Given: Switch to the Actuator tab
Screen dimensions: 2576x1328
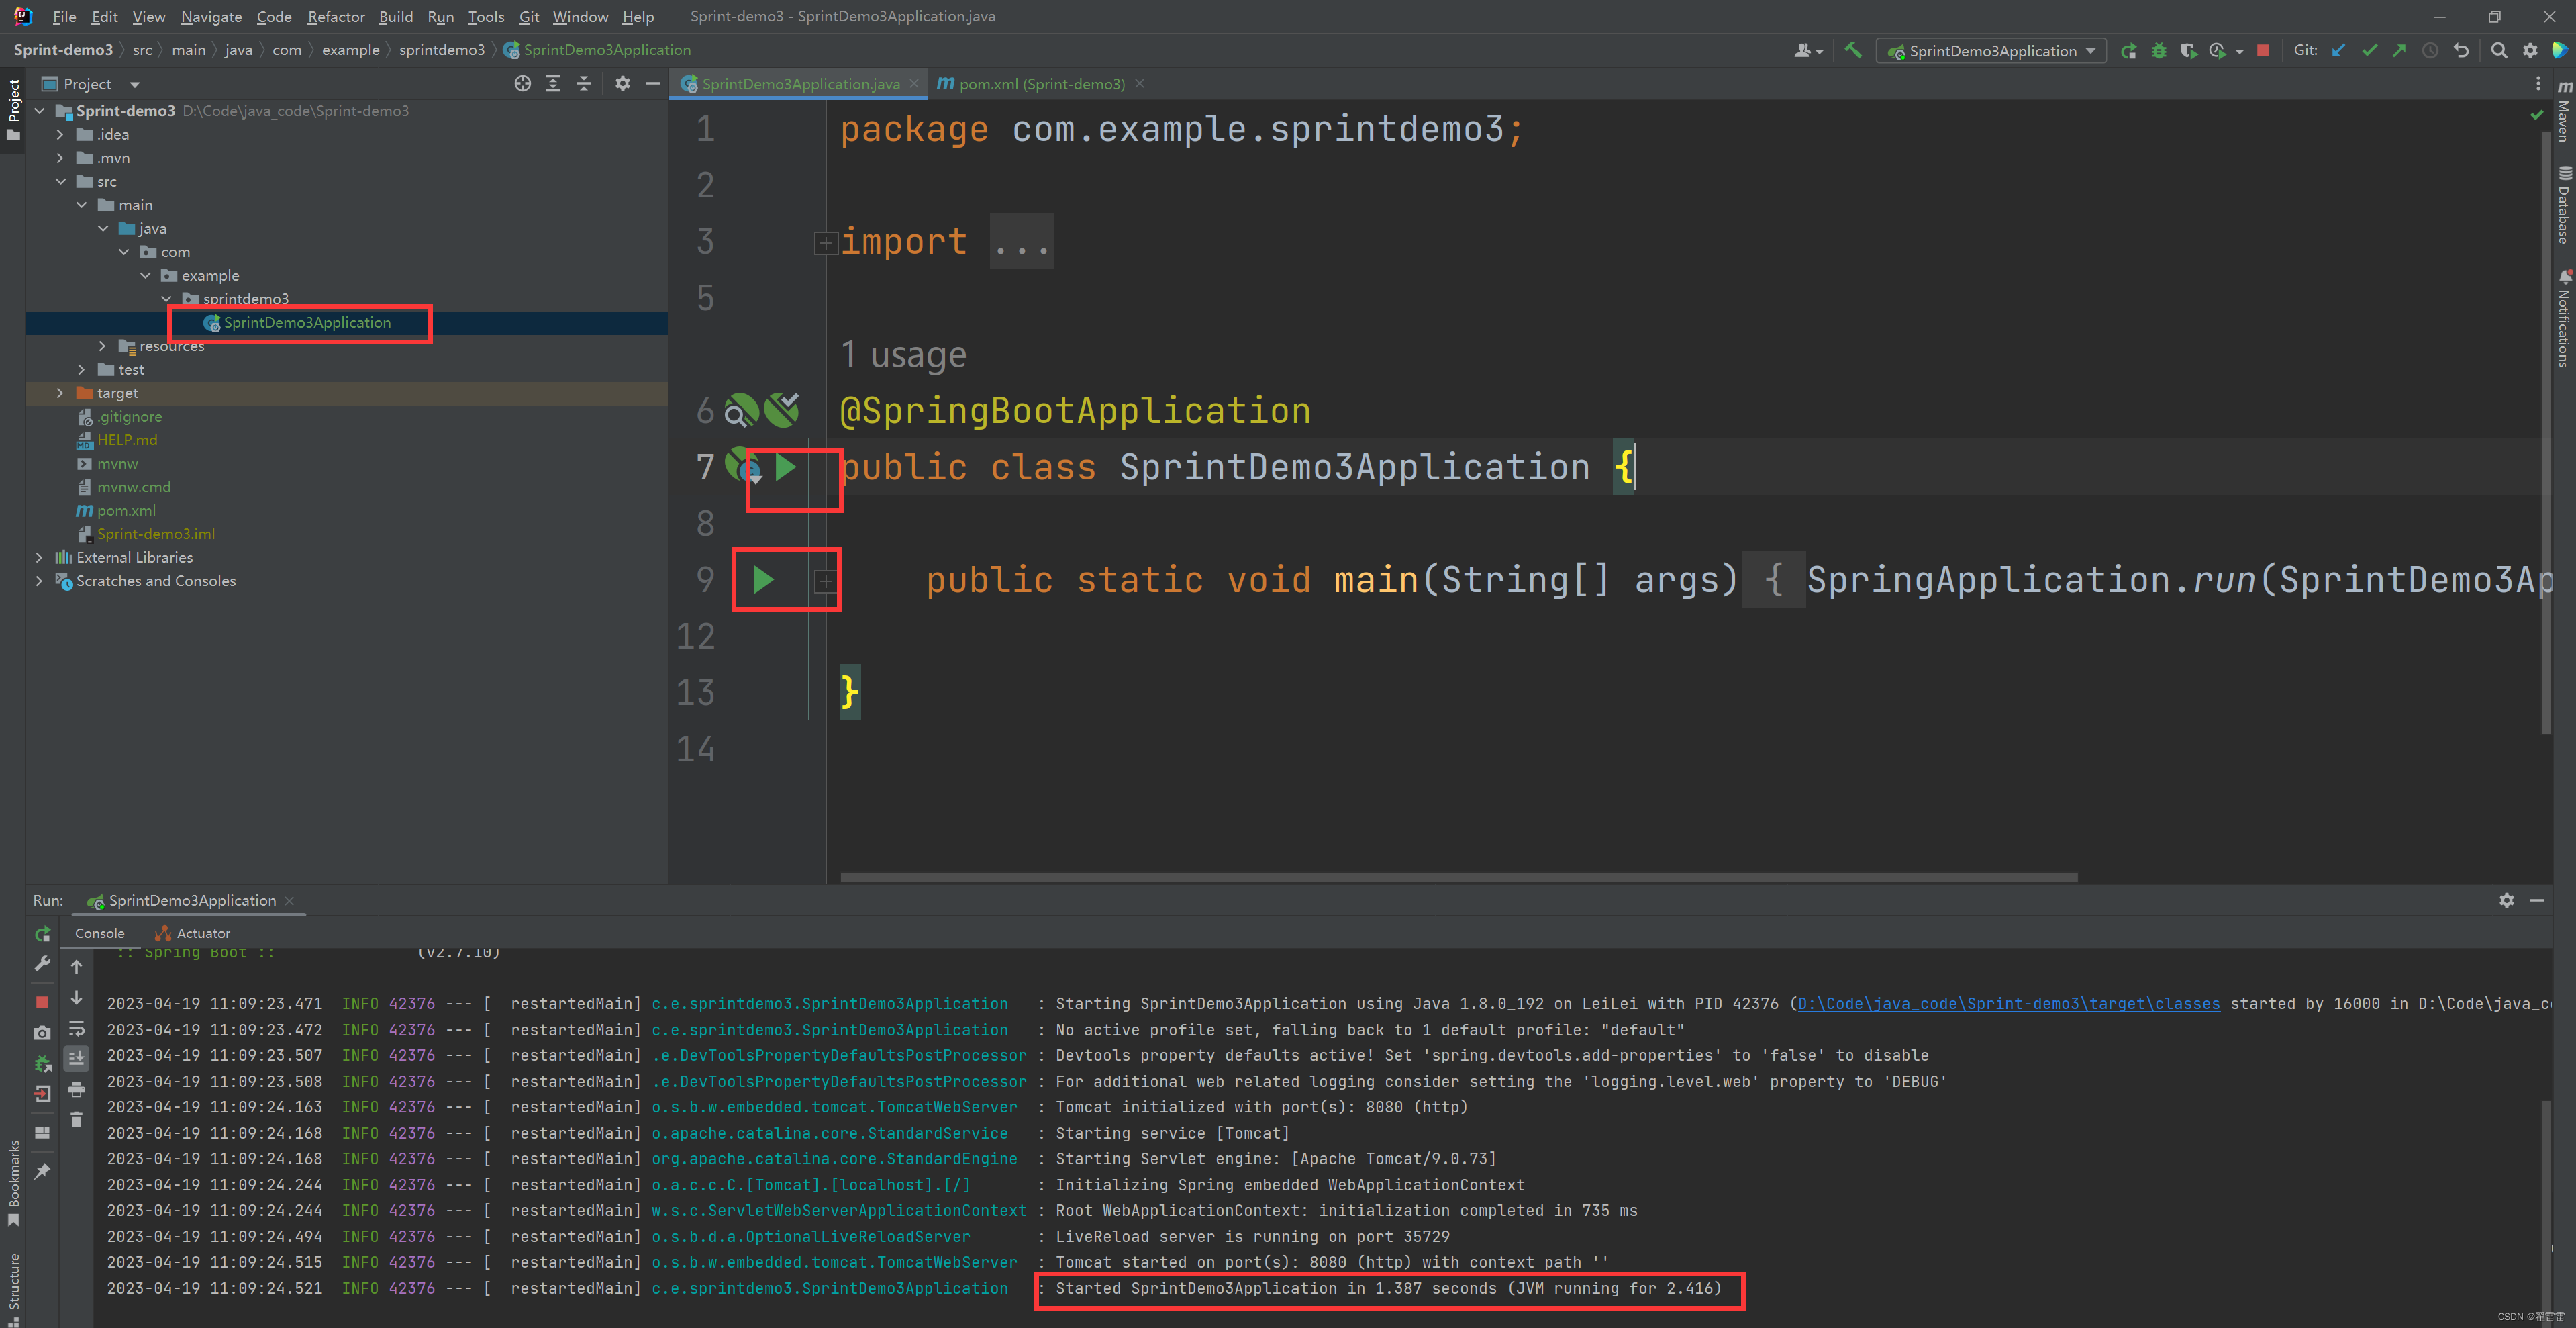Looking at the screenshot, I should (x=193, y=933).
